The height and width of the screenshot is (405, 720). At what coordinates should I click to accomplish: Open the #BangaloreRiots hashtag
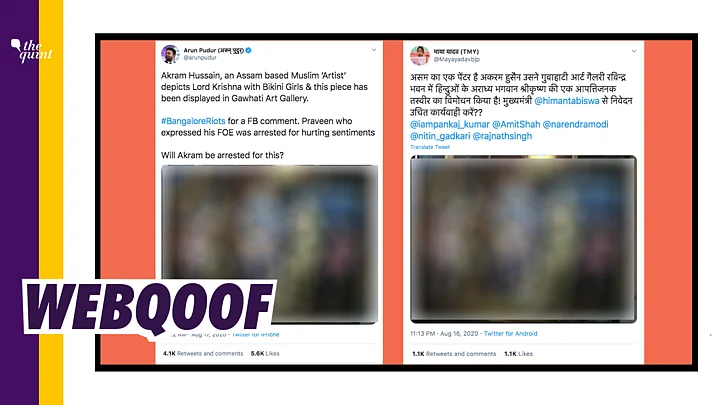(193, 121)
